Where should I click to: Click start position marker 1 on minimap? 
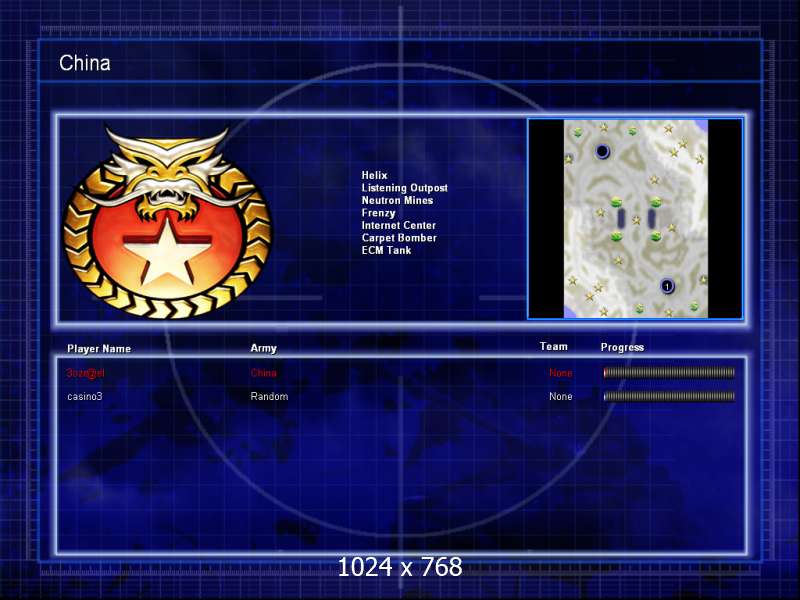click(x=667, y=286)
